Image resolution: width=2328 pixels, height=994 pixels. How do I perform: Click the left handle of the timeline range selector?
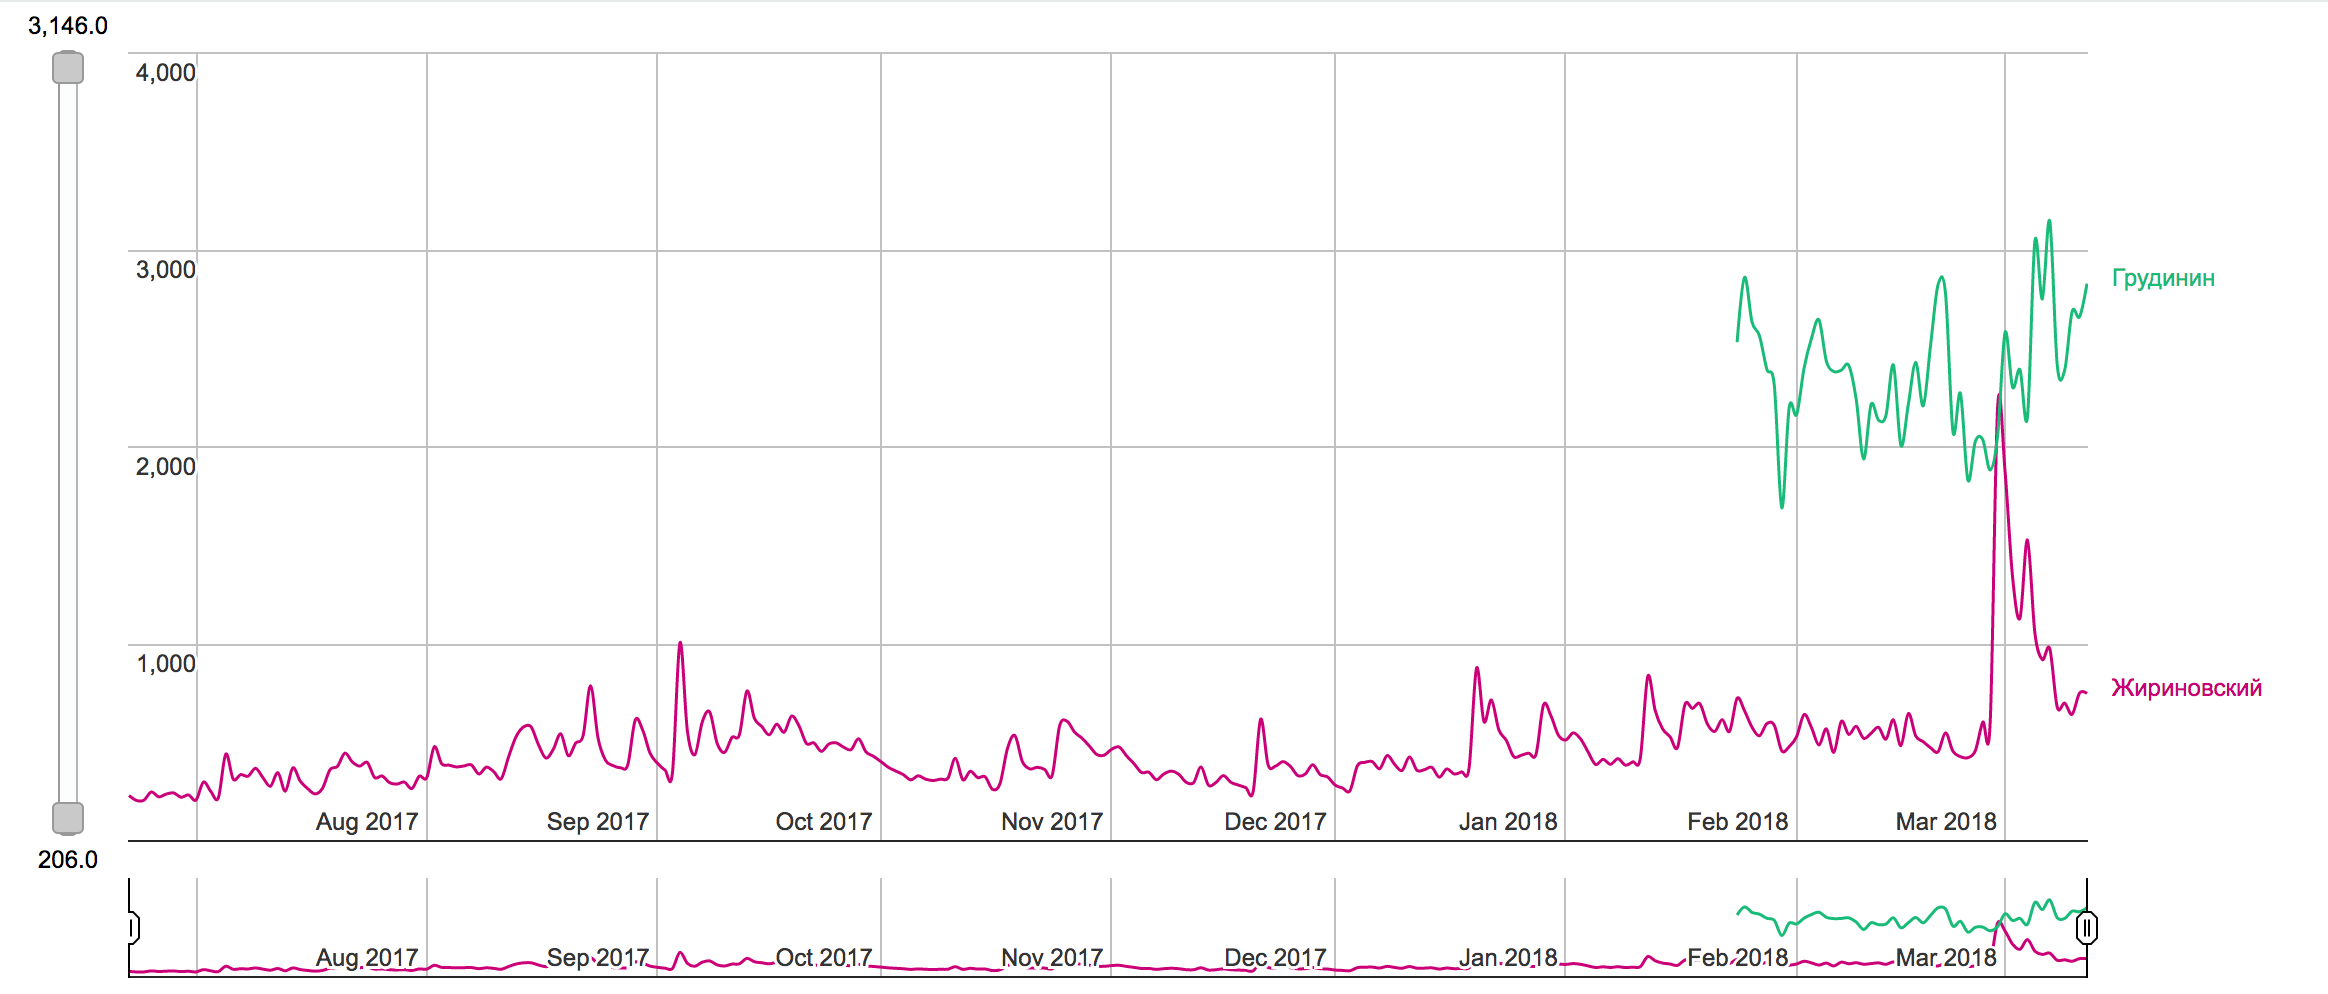133,928
